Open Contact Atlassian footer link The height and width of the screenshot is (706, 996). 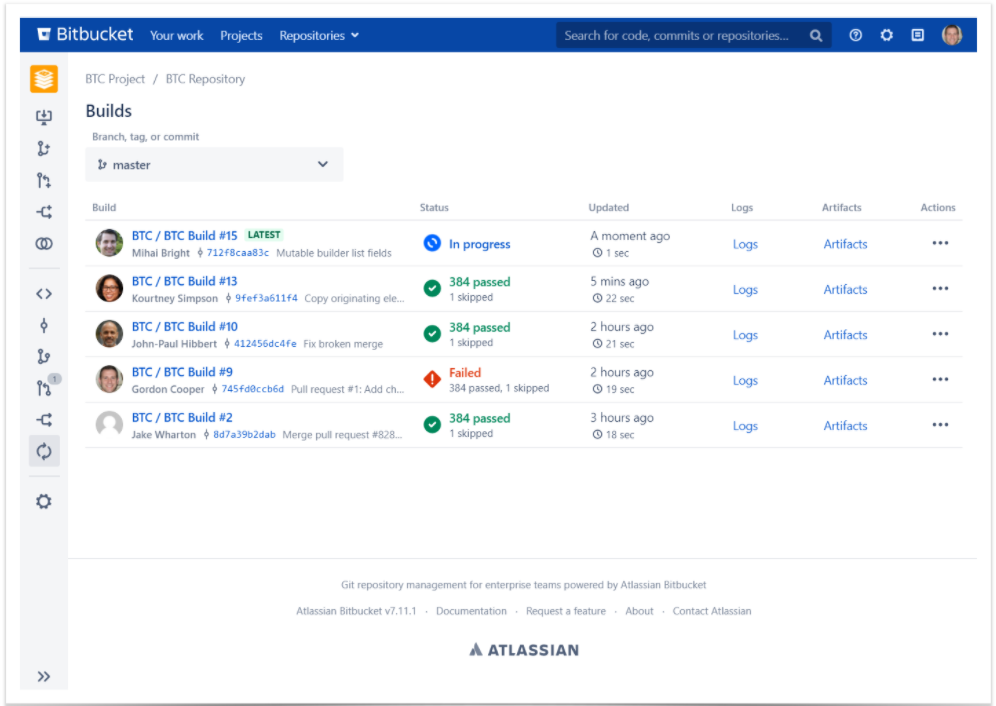coord(712,611)
